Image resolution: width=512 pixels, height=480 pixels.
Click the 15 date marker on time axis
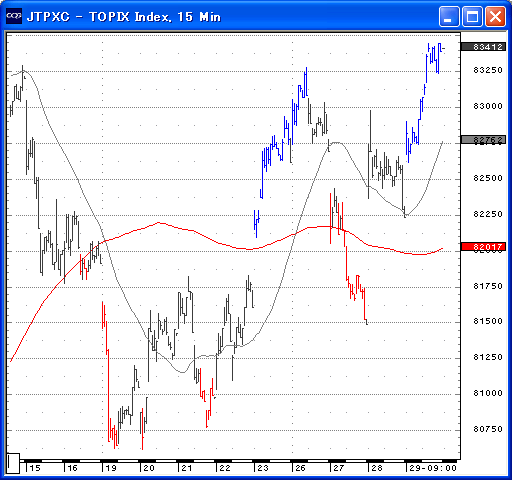click(35, 468)
